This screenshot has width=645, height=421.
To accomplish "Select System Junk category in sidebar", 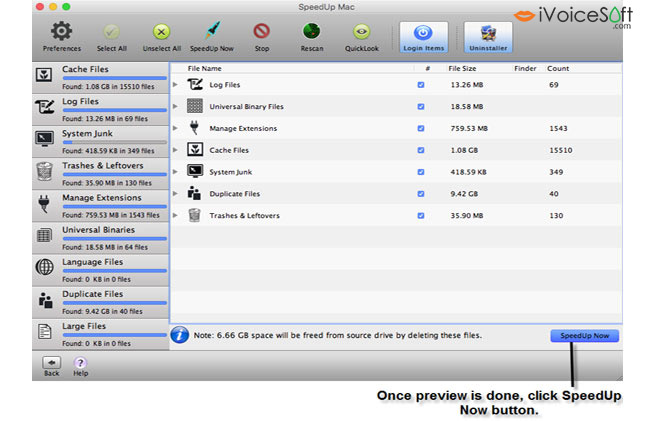I will click(100, 142).
